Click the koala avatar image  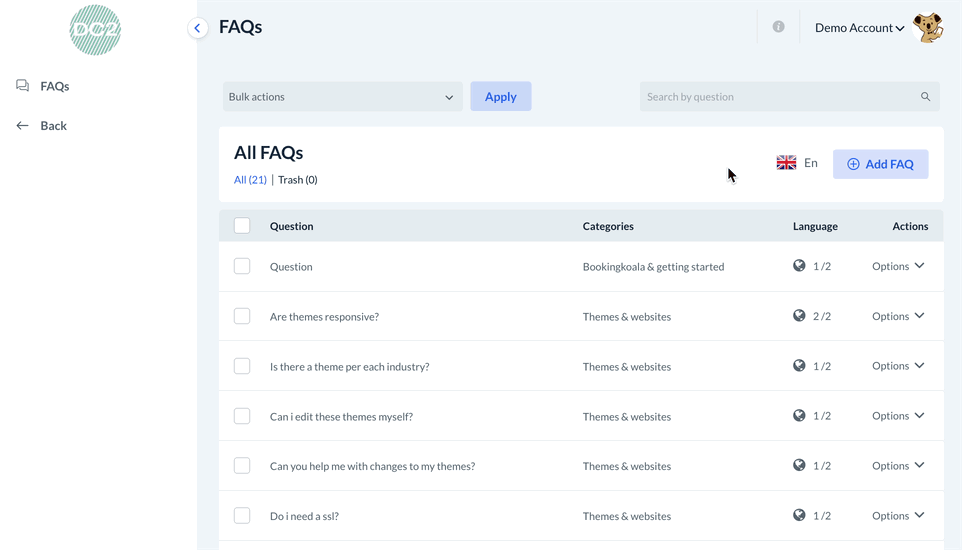(928, 28)
